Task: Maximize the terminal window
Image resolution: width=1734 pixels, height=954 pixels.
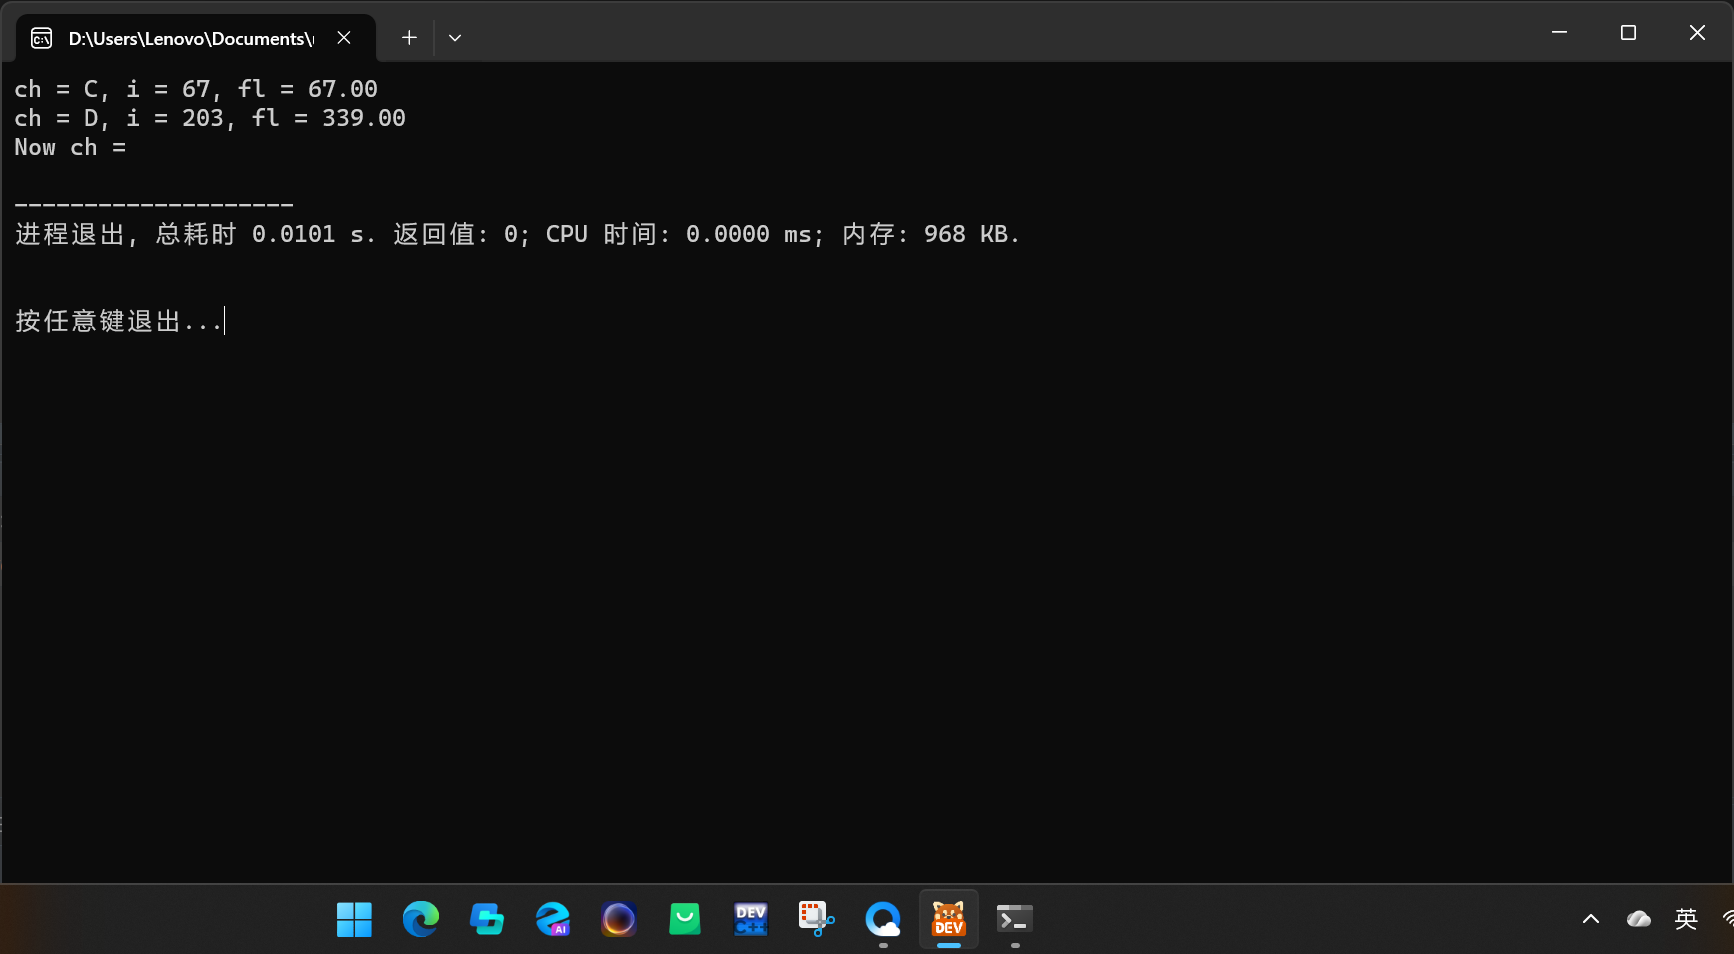Action: pos(1628,32)
